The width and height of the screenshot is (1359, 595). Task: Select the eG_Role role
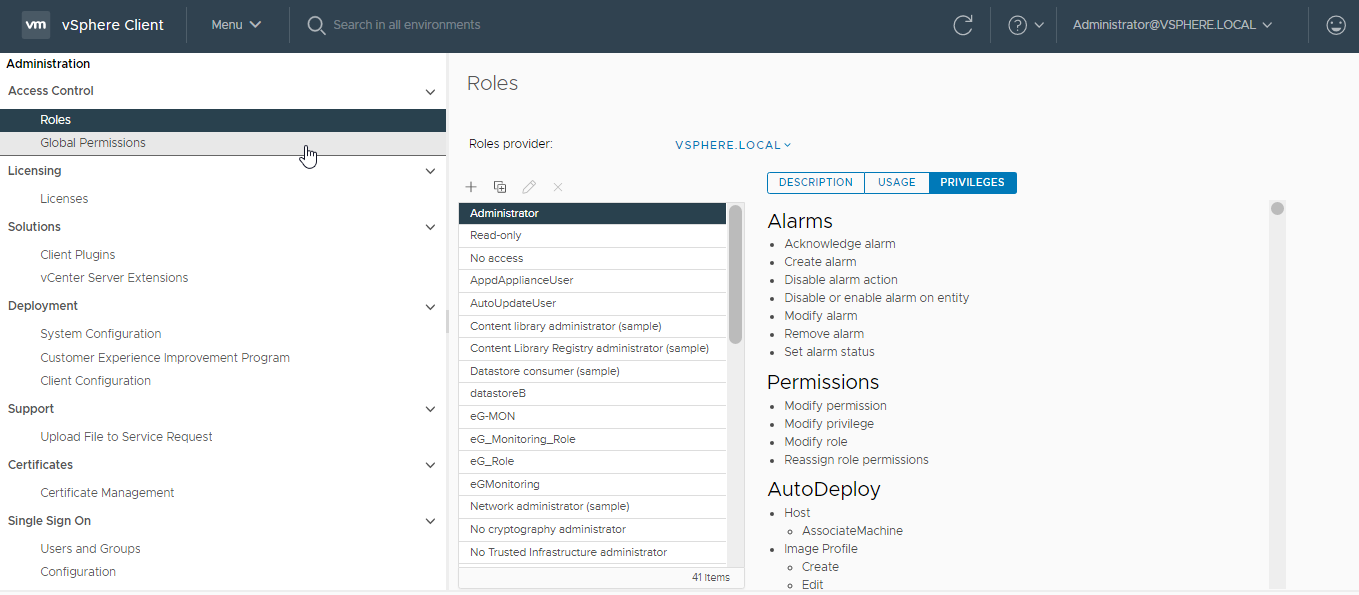pos(592,462)
